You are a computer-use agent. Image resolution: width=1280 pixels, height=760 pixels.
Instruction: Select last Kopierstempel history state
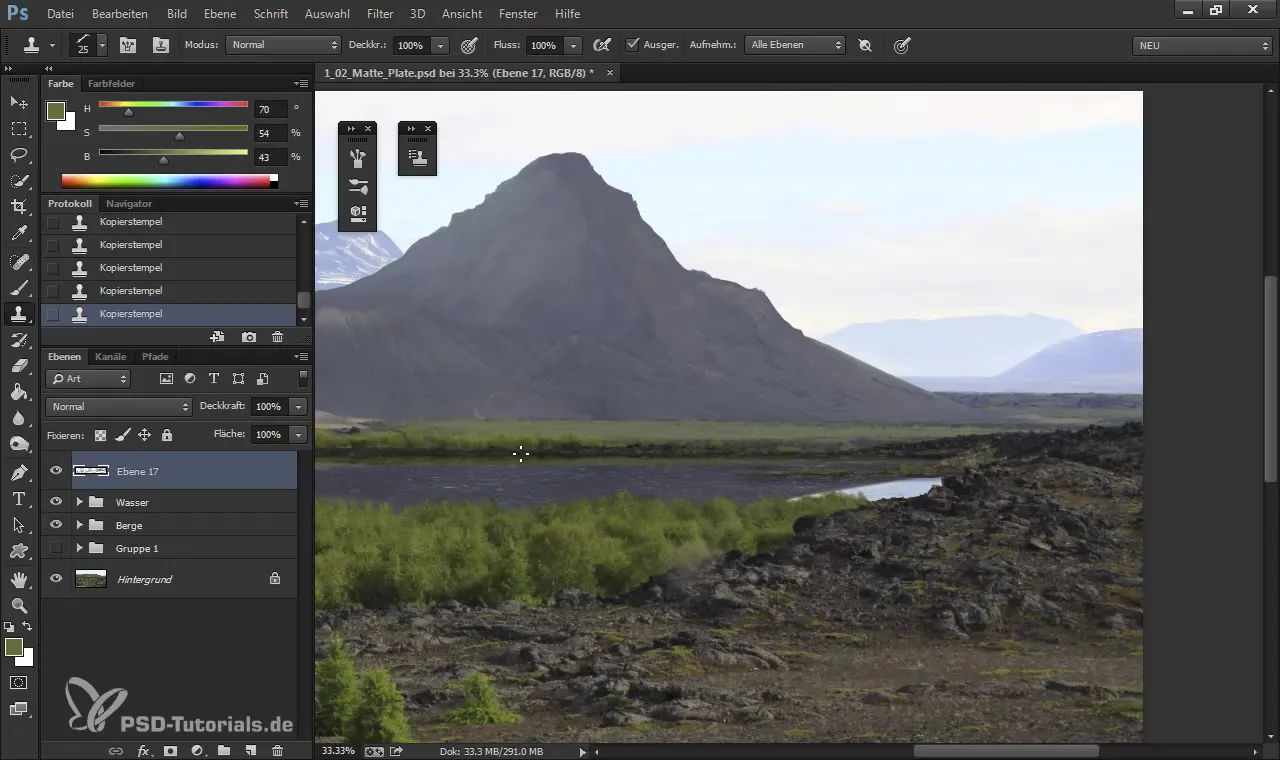click(x=170, y=314)
